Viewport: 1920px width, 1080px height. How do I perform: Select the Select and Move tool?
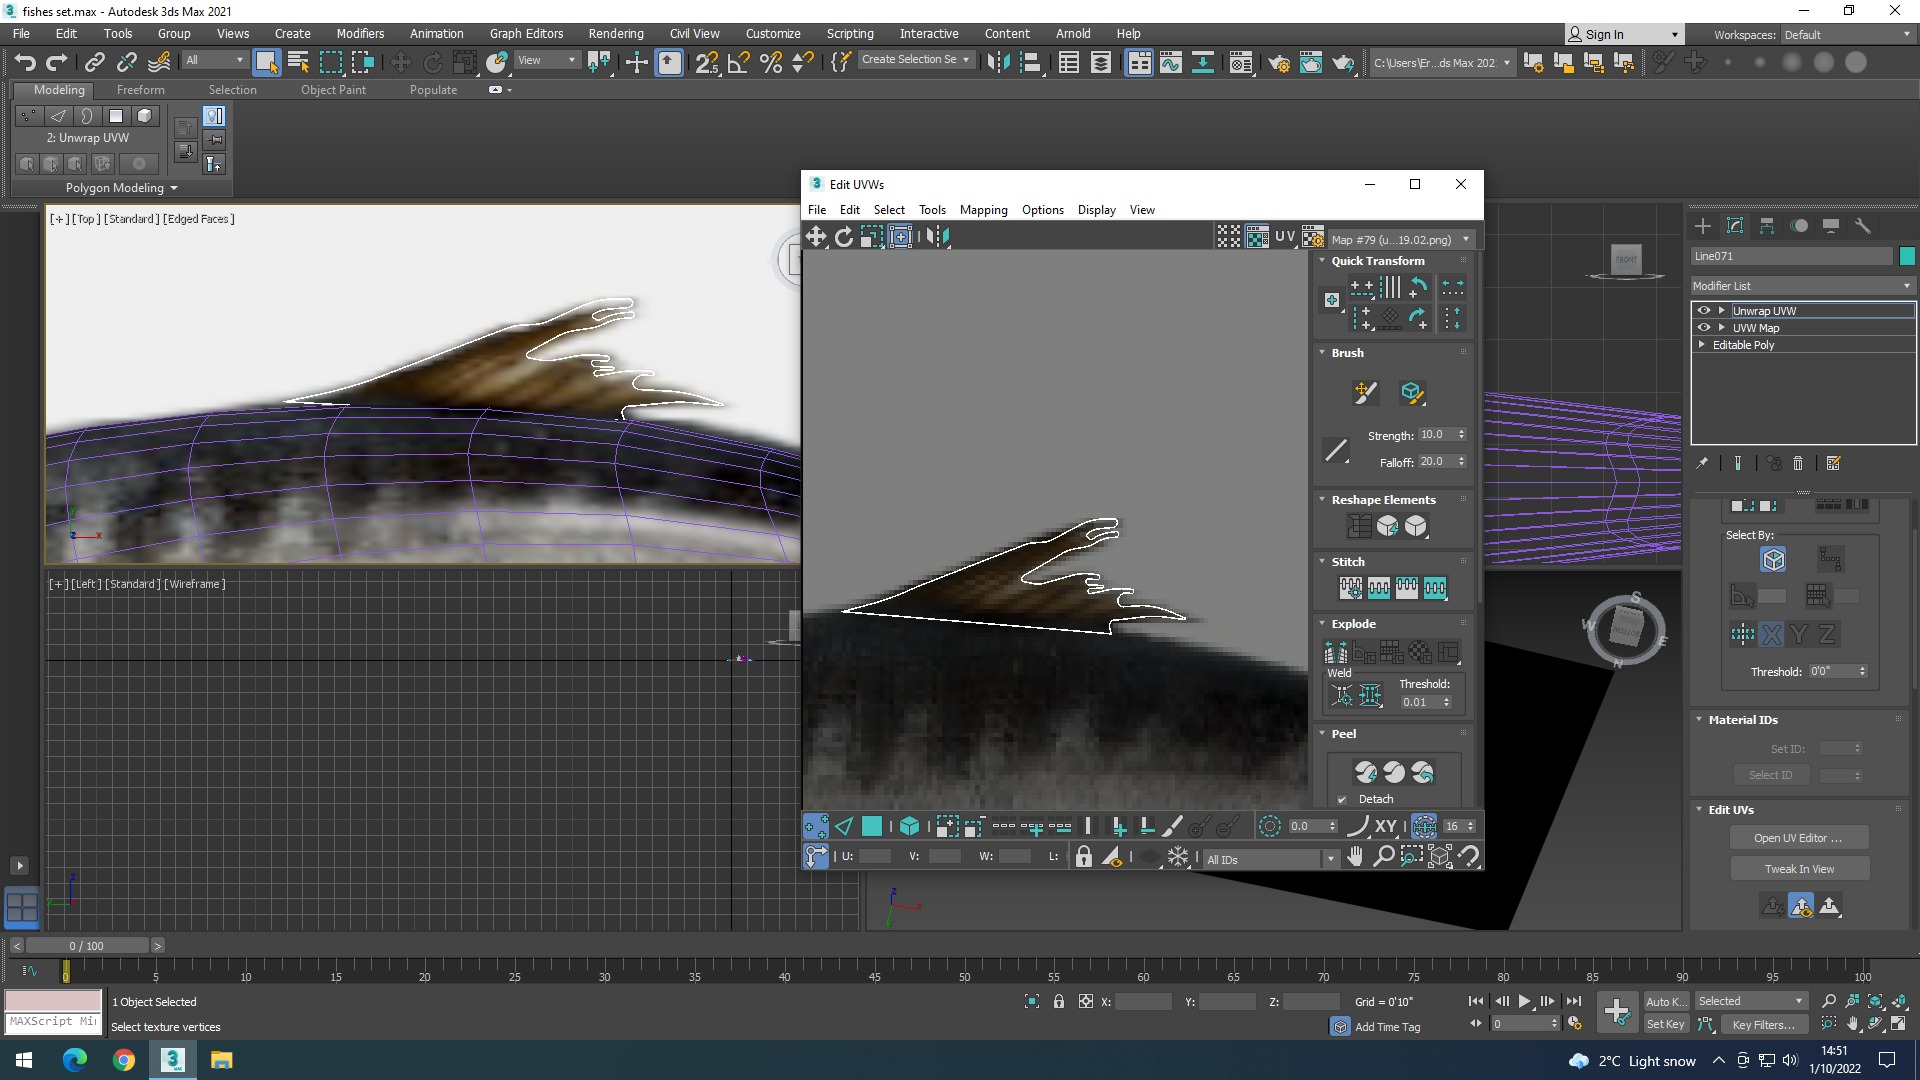[400, 62]
